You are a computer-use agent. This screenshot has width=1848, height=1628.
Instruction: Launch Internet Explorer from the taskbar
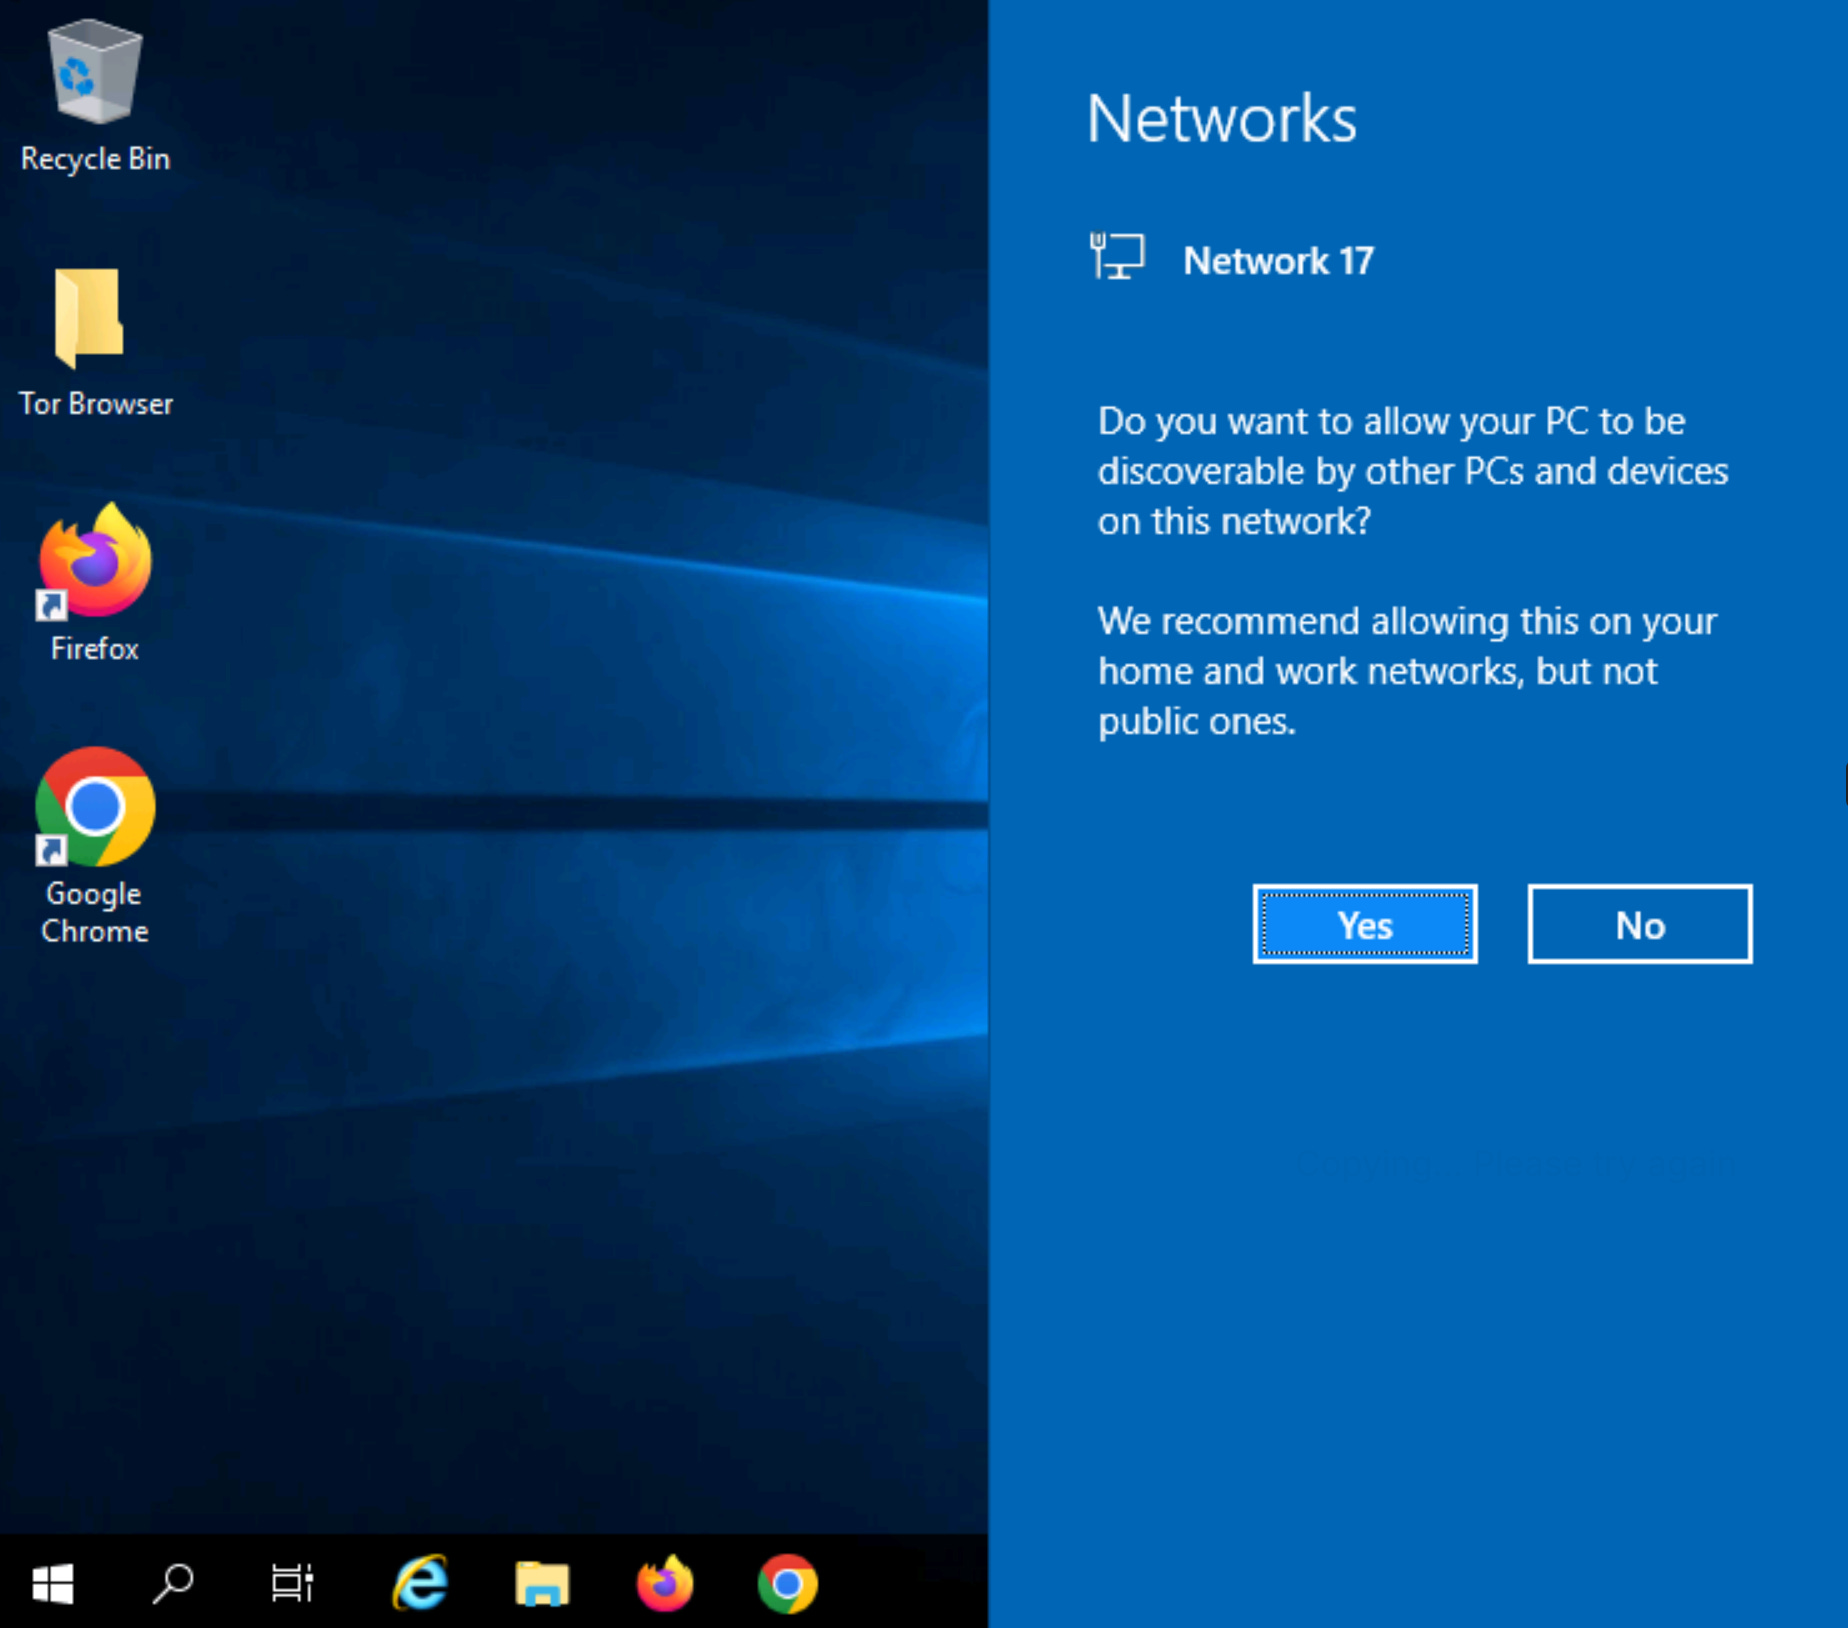click(x=419, y=1583)
